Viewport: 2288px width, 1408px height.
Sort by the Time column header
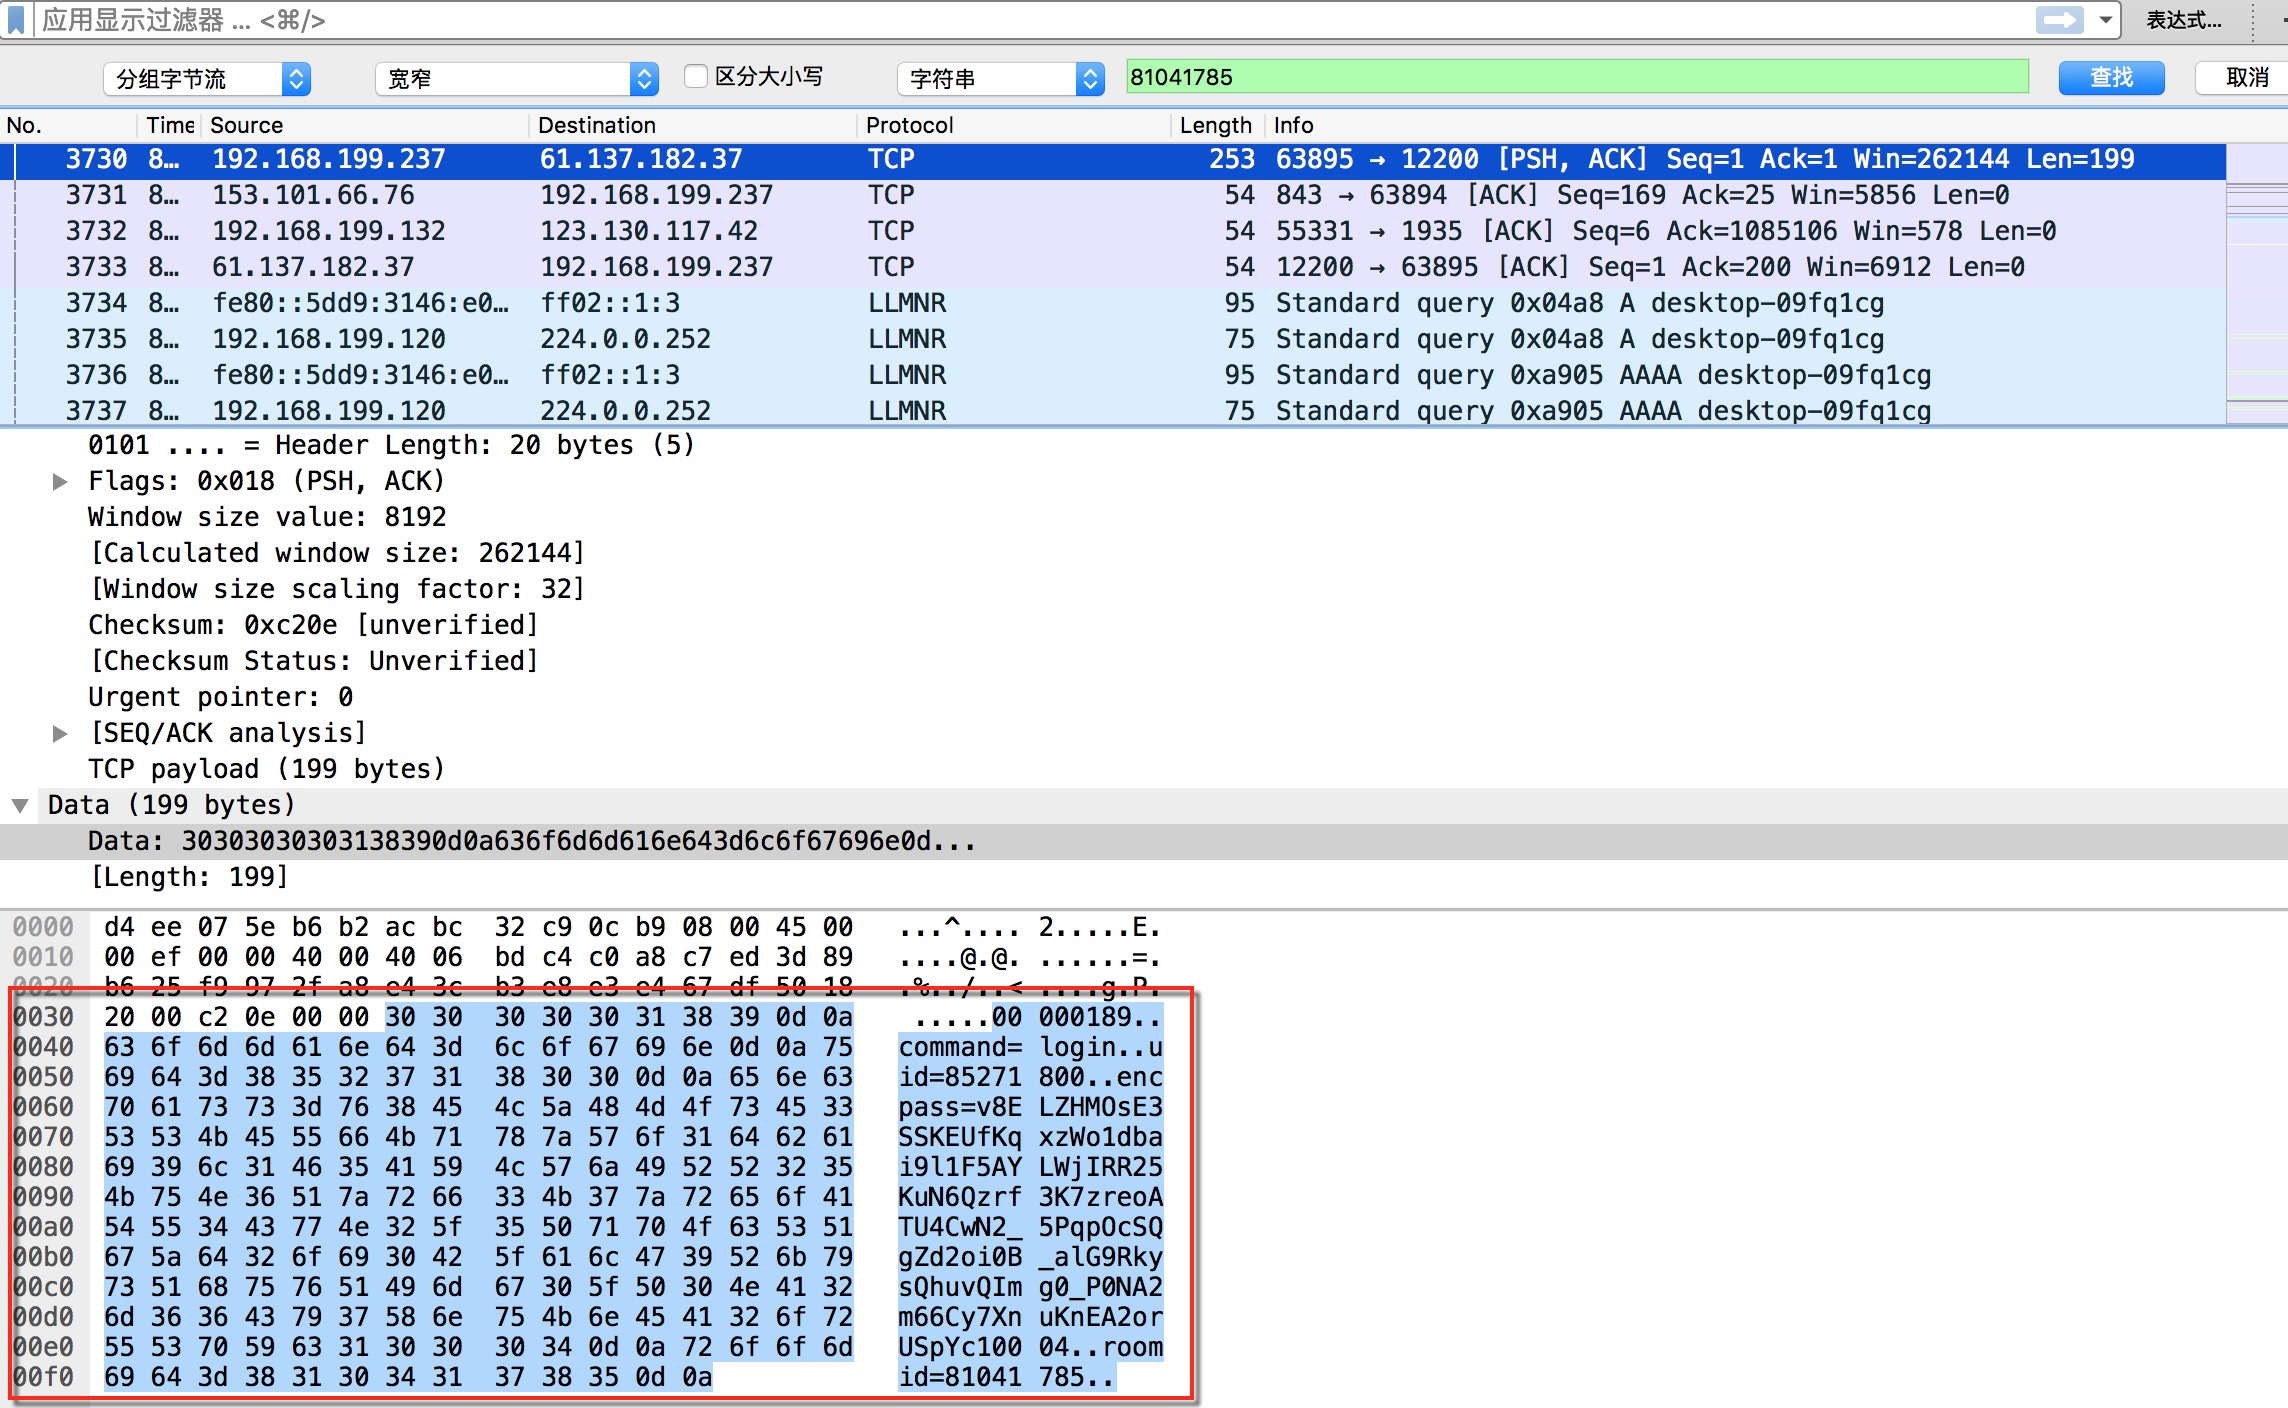(x=170, y=125)
